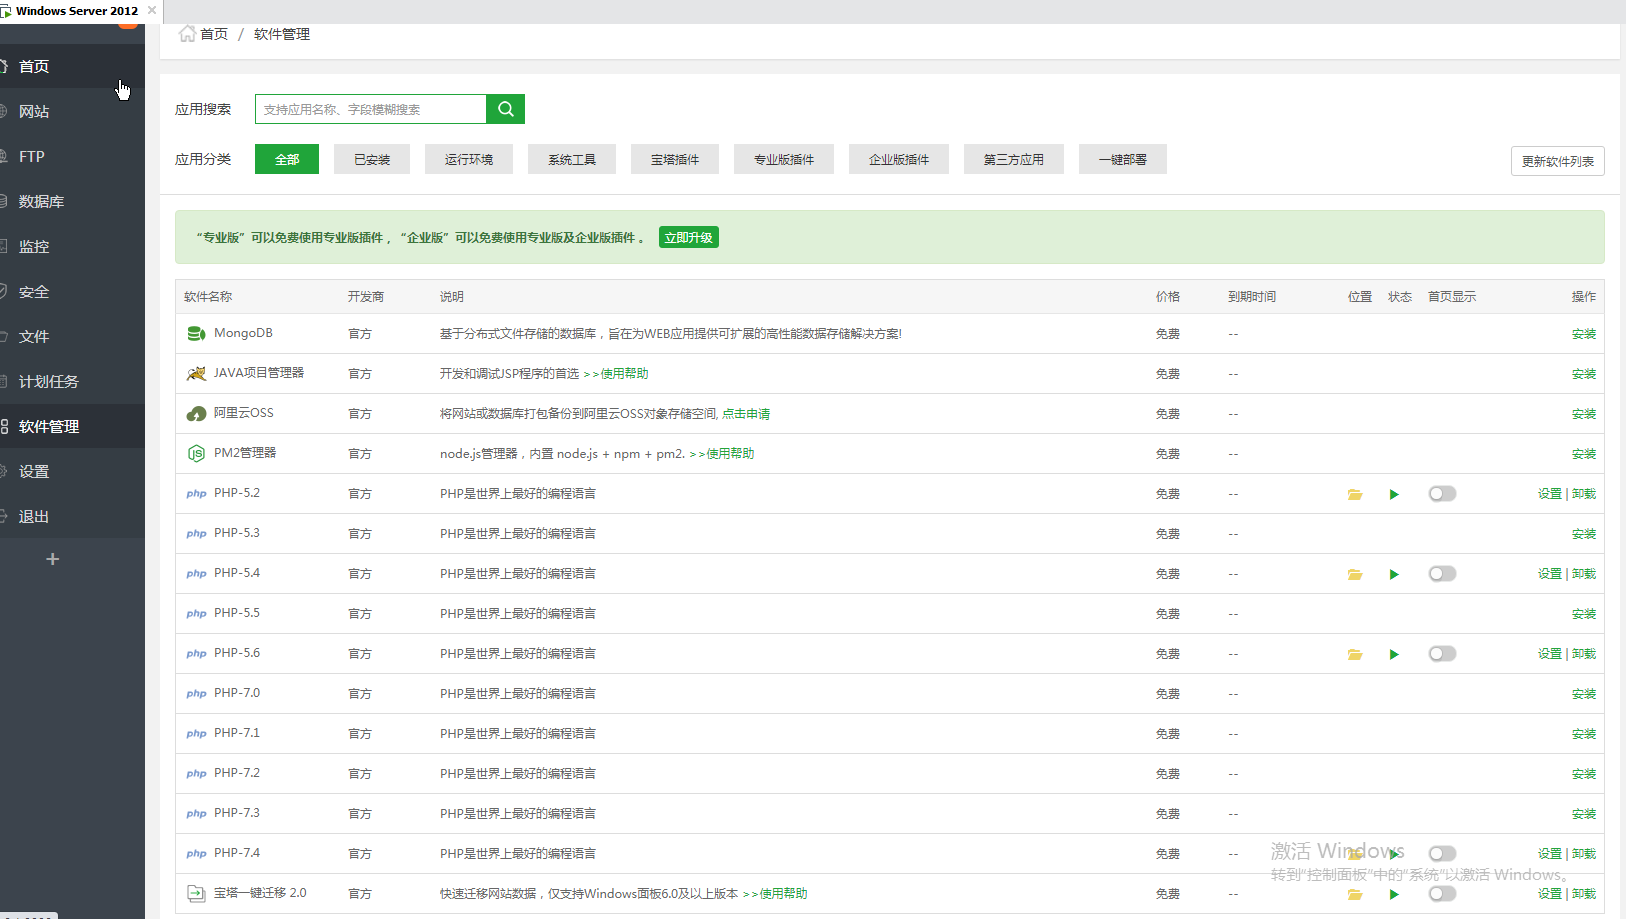The width and height of the screenshot is (1626, 919).
Task: Select the 专业版插件 category filter
Action: click(784, 159)
